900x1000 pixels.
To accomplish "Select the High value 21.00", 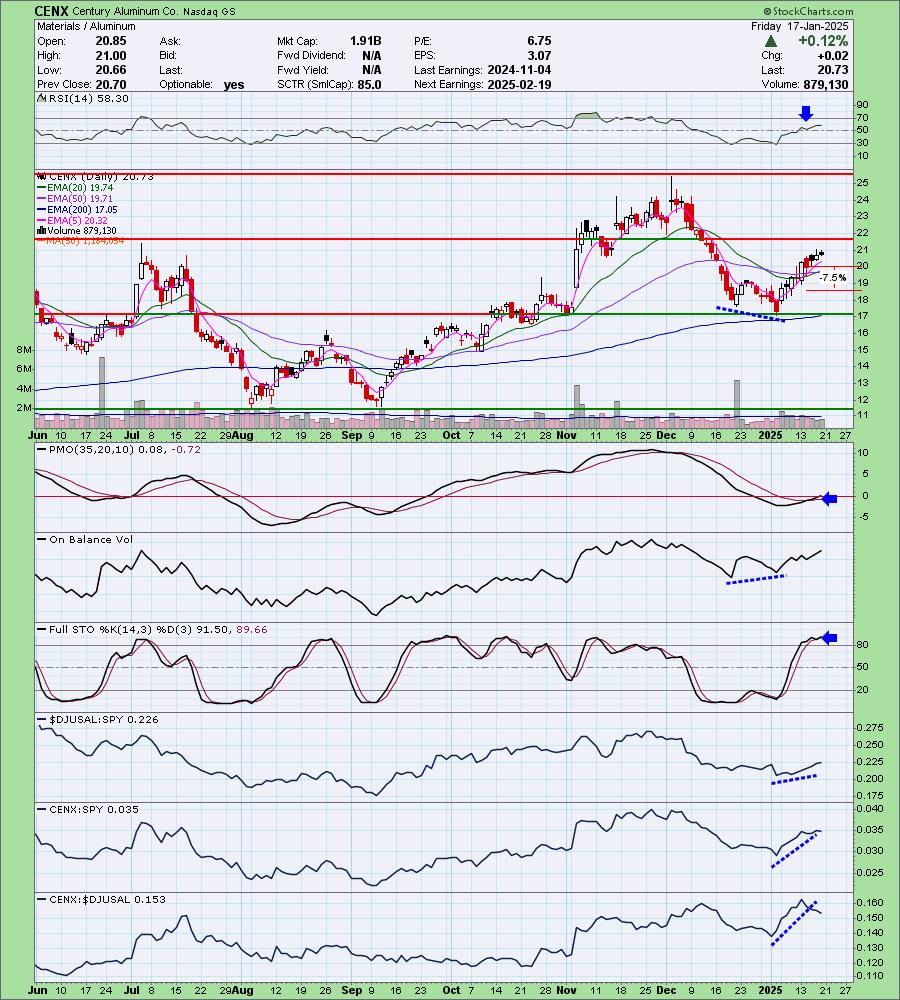I will [111, 55].
